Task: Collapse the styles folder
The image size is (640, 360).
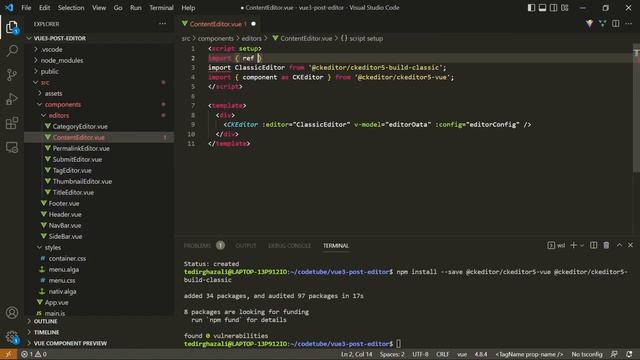Action: point(99,247)
